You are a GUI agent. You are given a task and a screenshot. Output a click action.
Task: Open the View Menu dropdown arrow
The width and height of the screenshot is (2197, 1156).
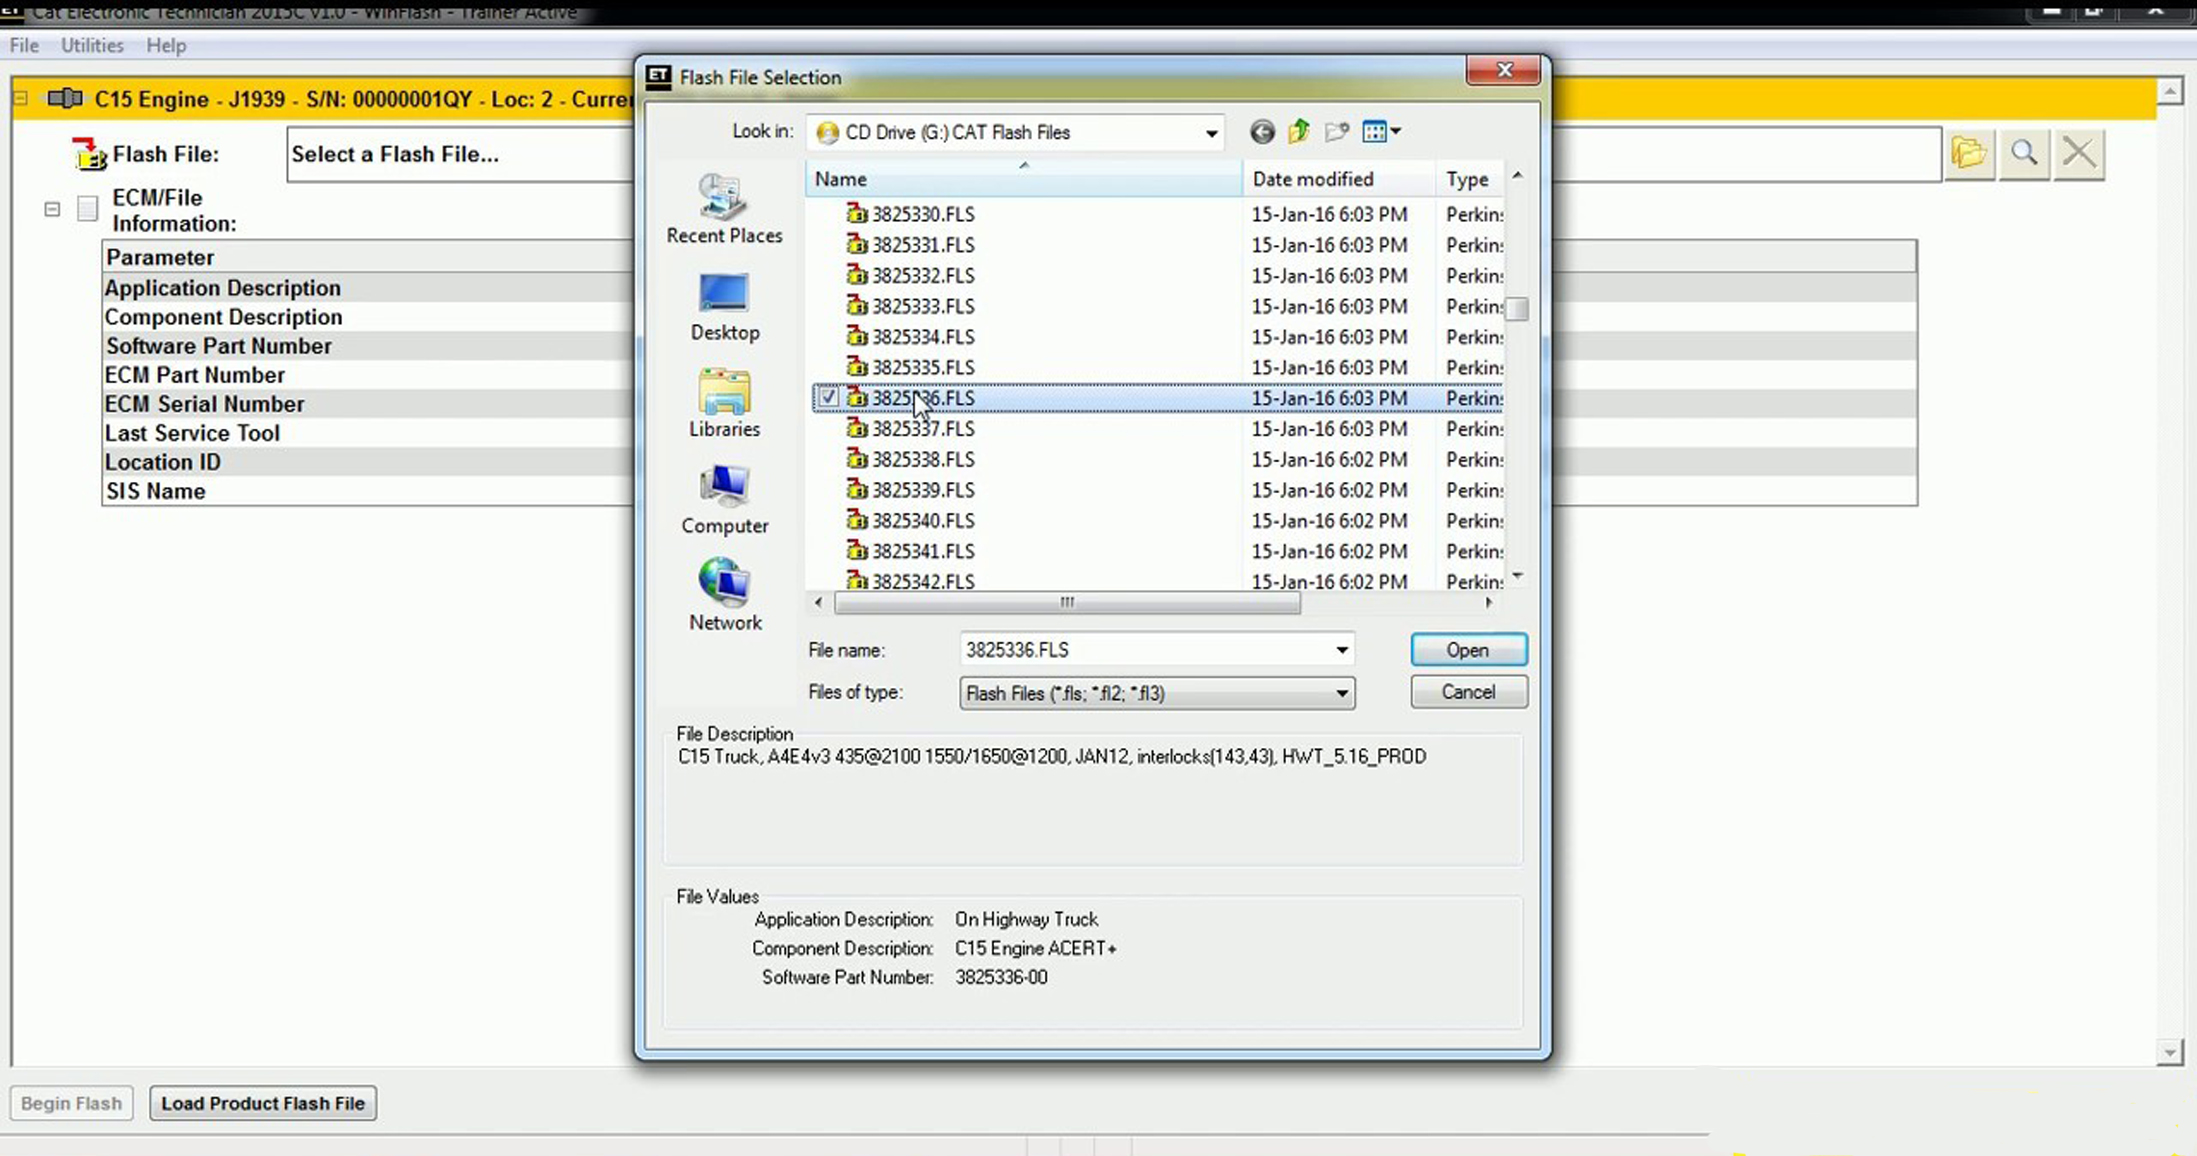1396,132
